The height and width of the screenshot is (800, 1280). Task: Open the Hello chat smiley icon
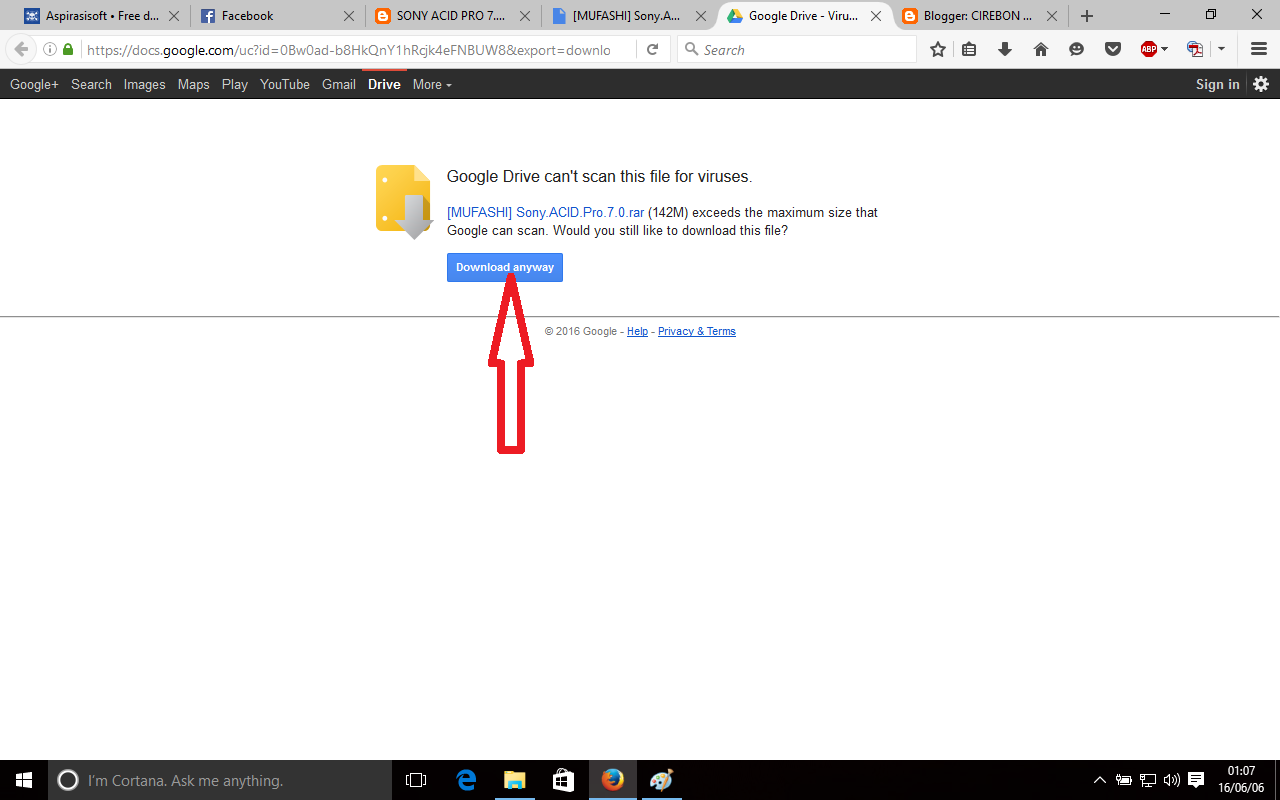click(x=1076, y=49)
